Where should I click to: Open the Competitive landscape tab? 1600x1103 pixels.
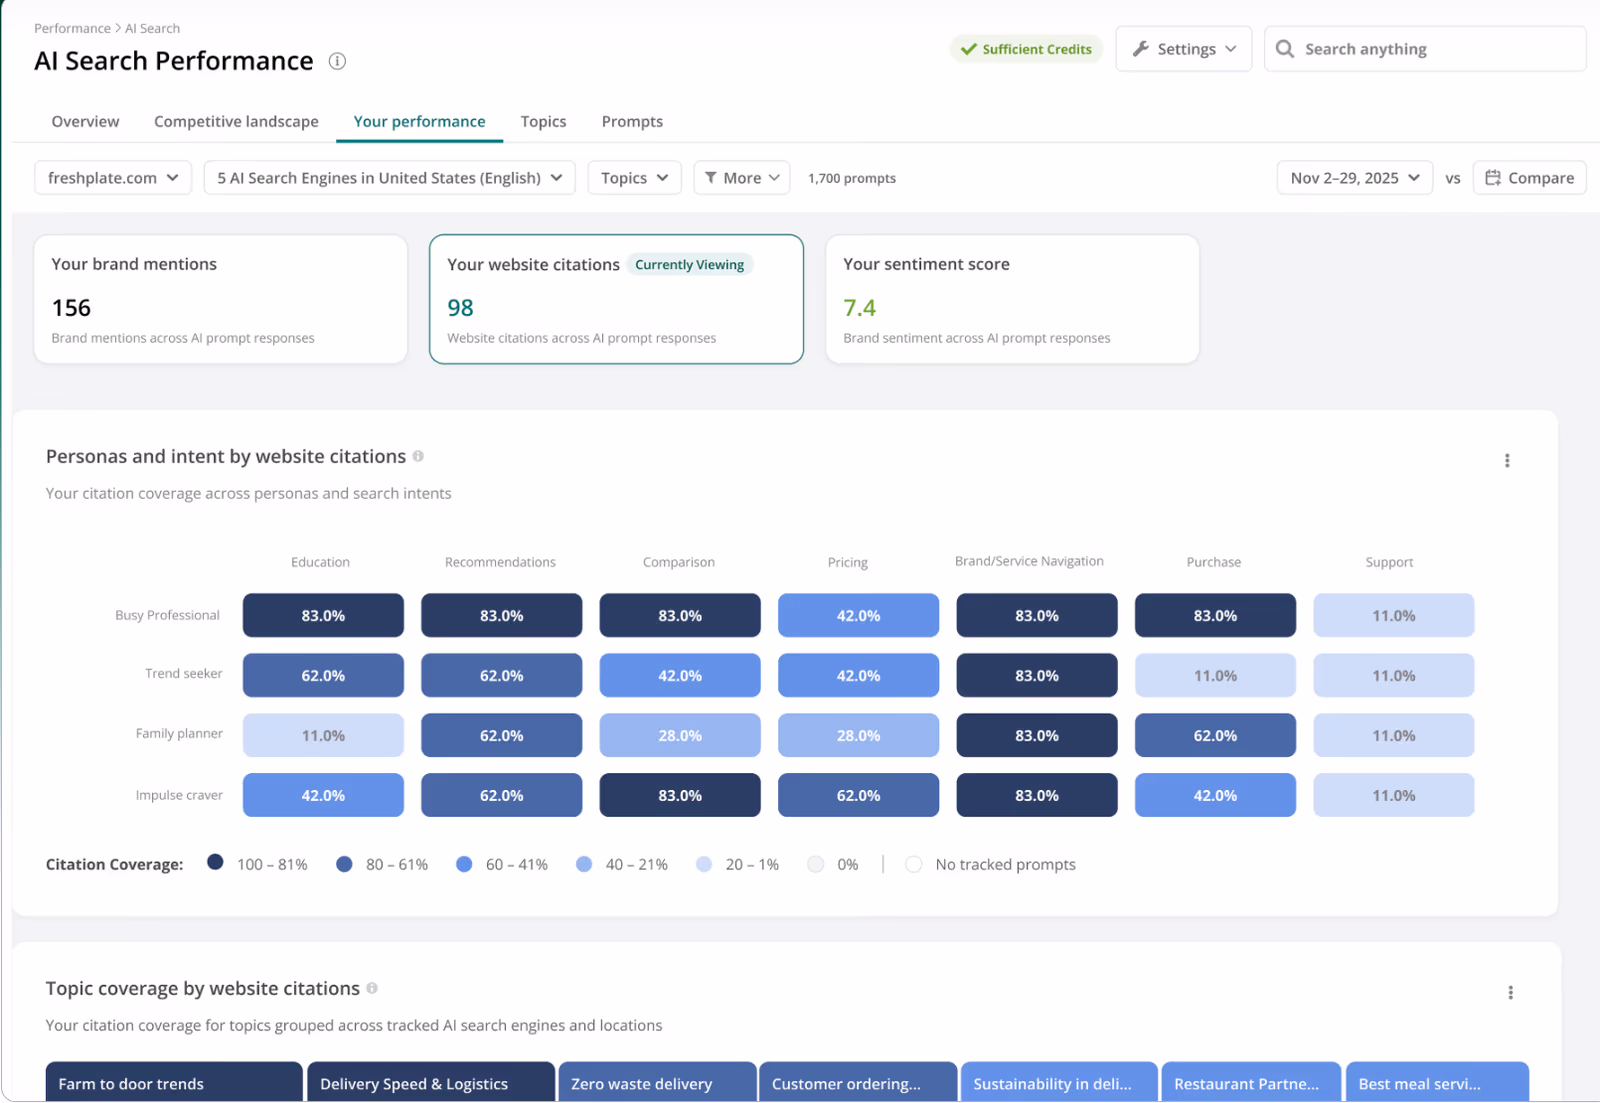point(236,121)
